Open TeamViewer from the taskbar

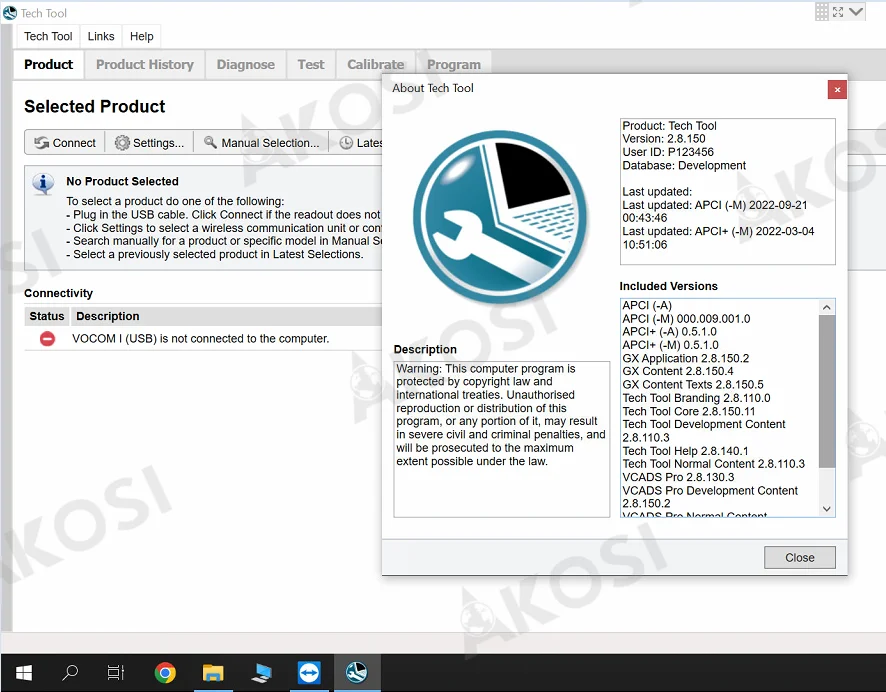click(x=309, y=673)
